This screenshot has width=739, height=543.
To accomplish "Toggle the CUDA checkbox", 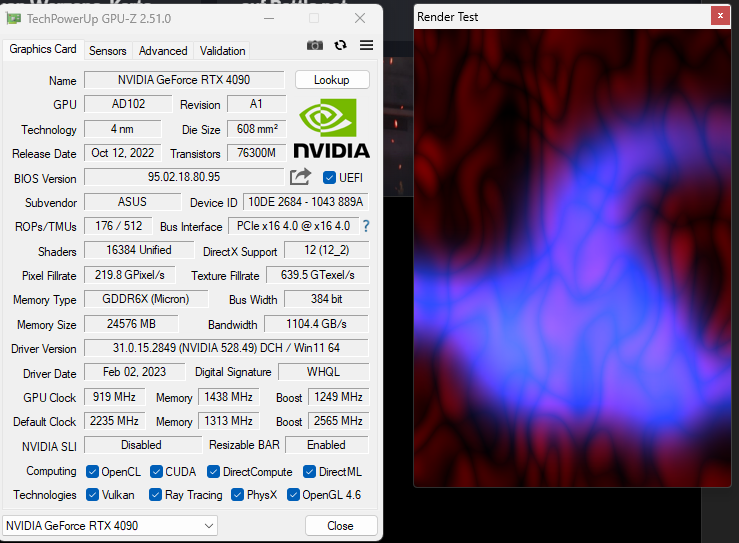I will 156,472.
